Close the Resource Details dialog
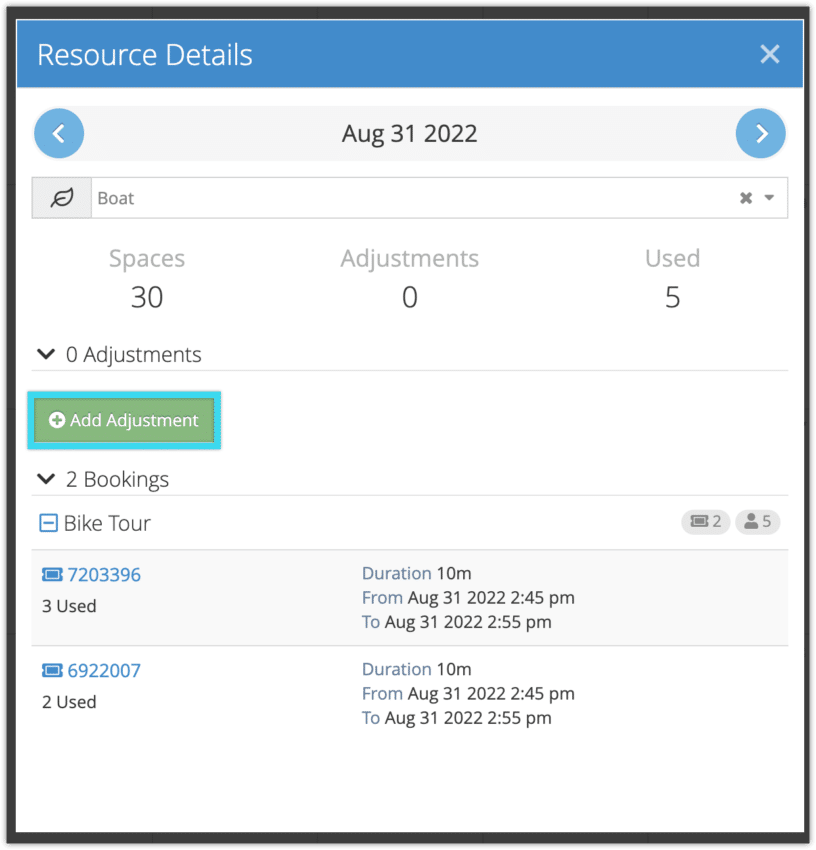Image resolution: width=816 pixels, height=850 pixels. [x=769, y=54]
